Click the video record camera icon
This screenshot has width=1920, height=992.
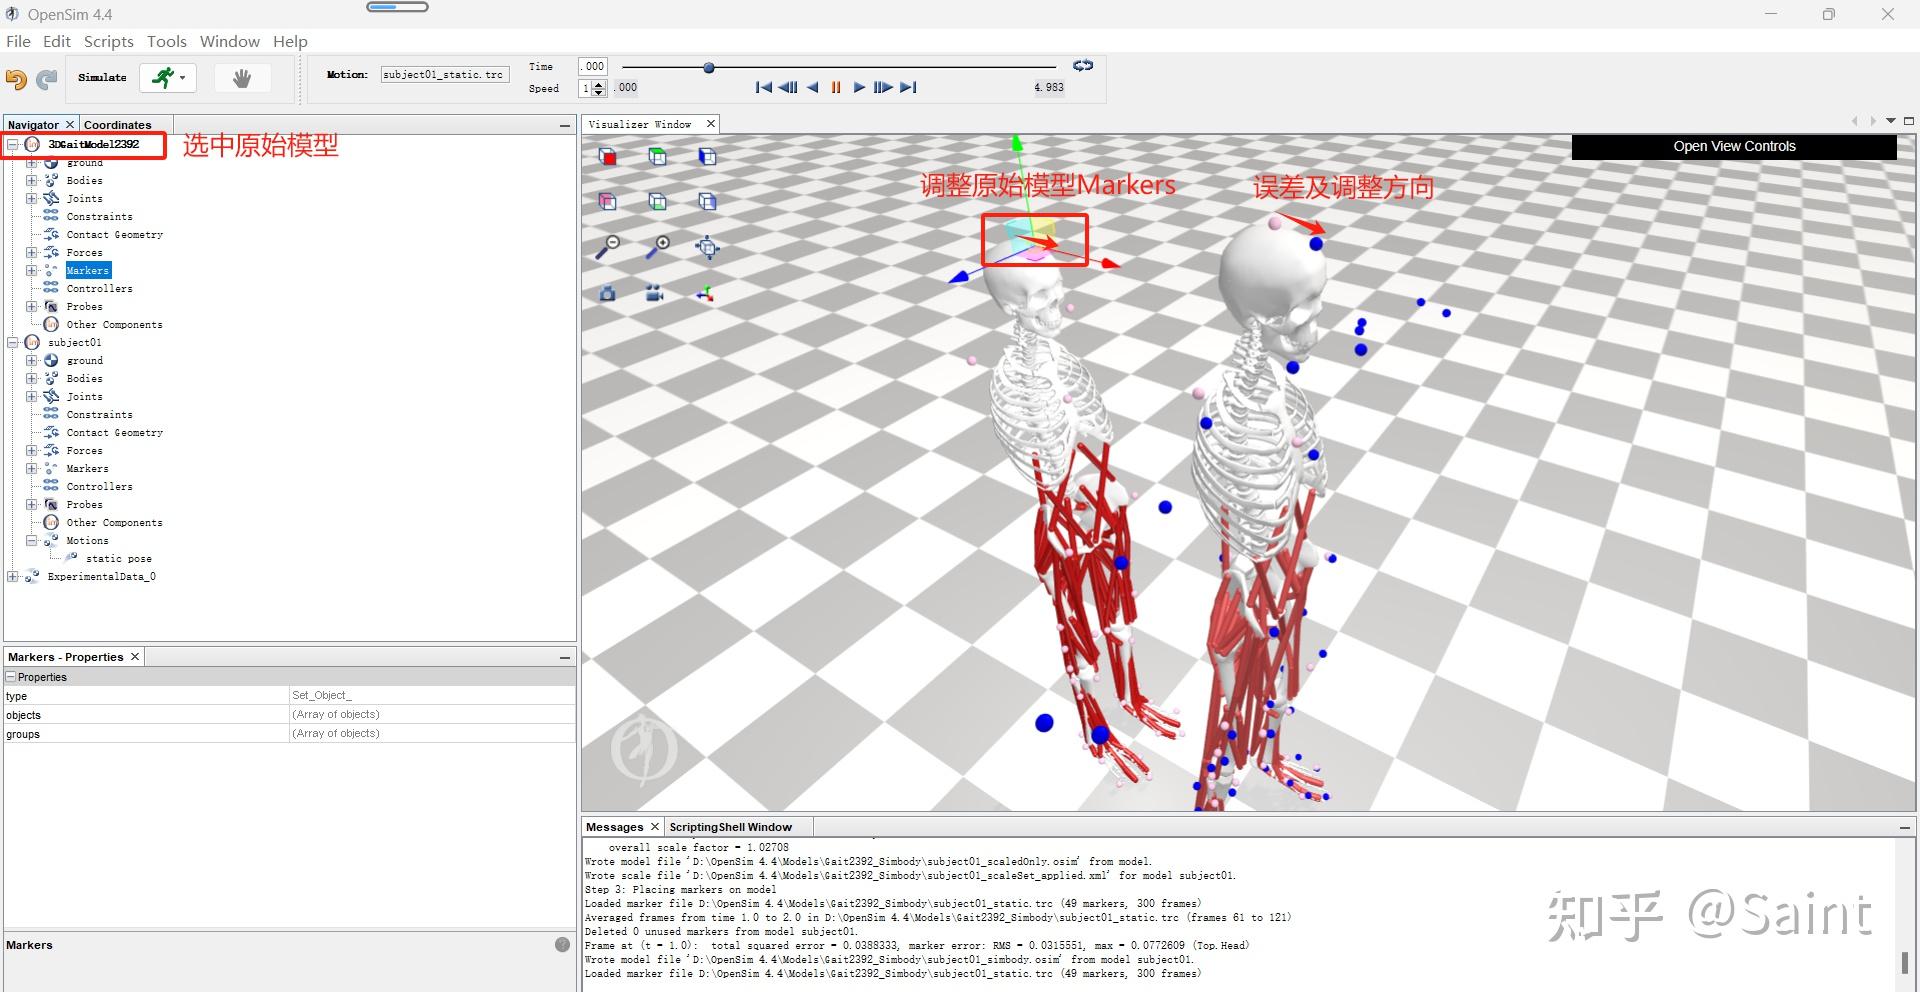click(655, 293)
